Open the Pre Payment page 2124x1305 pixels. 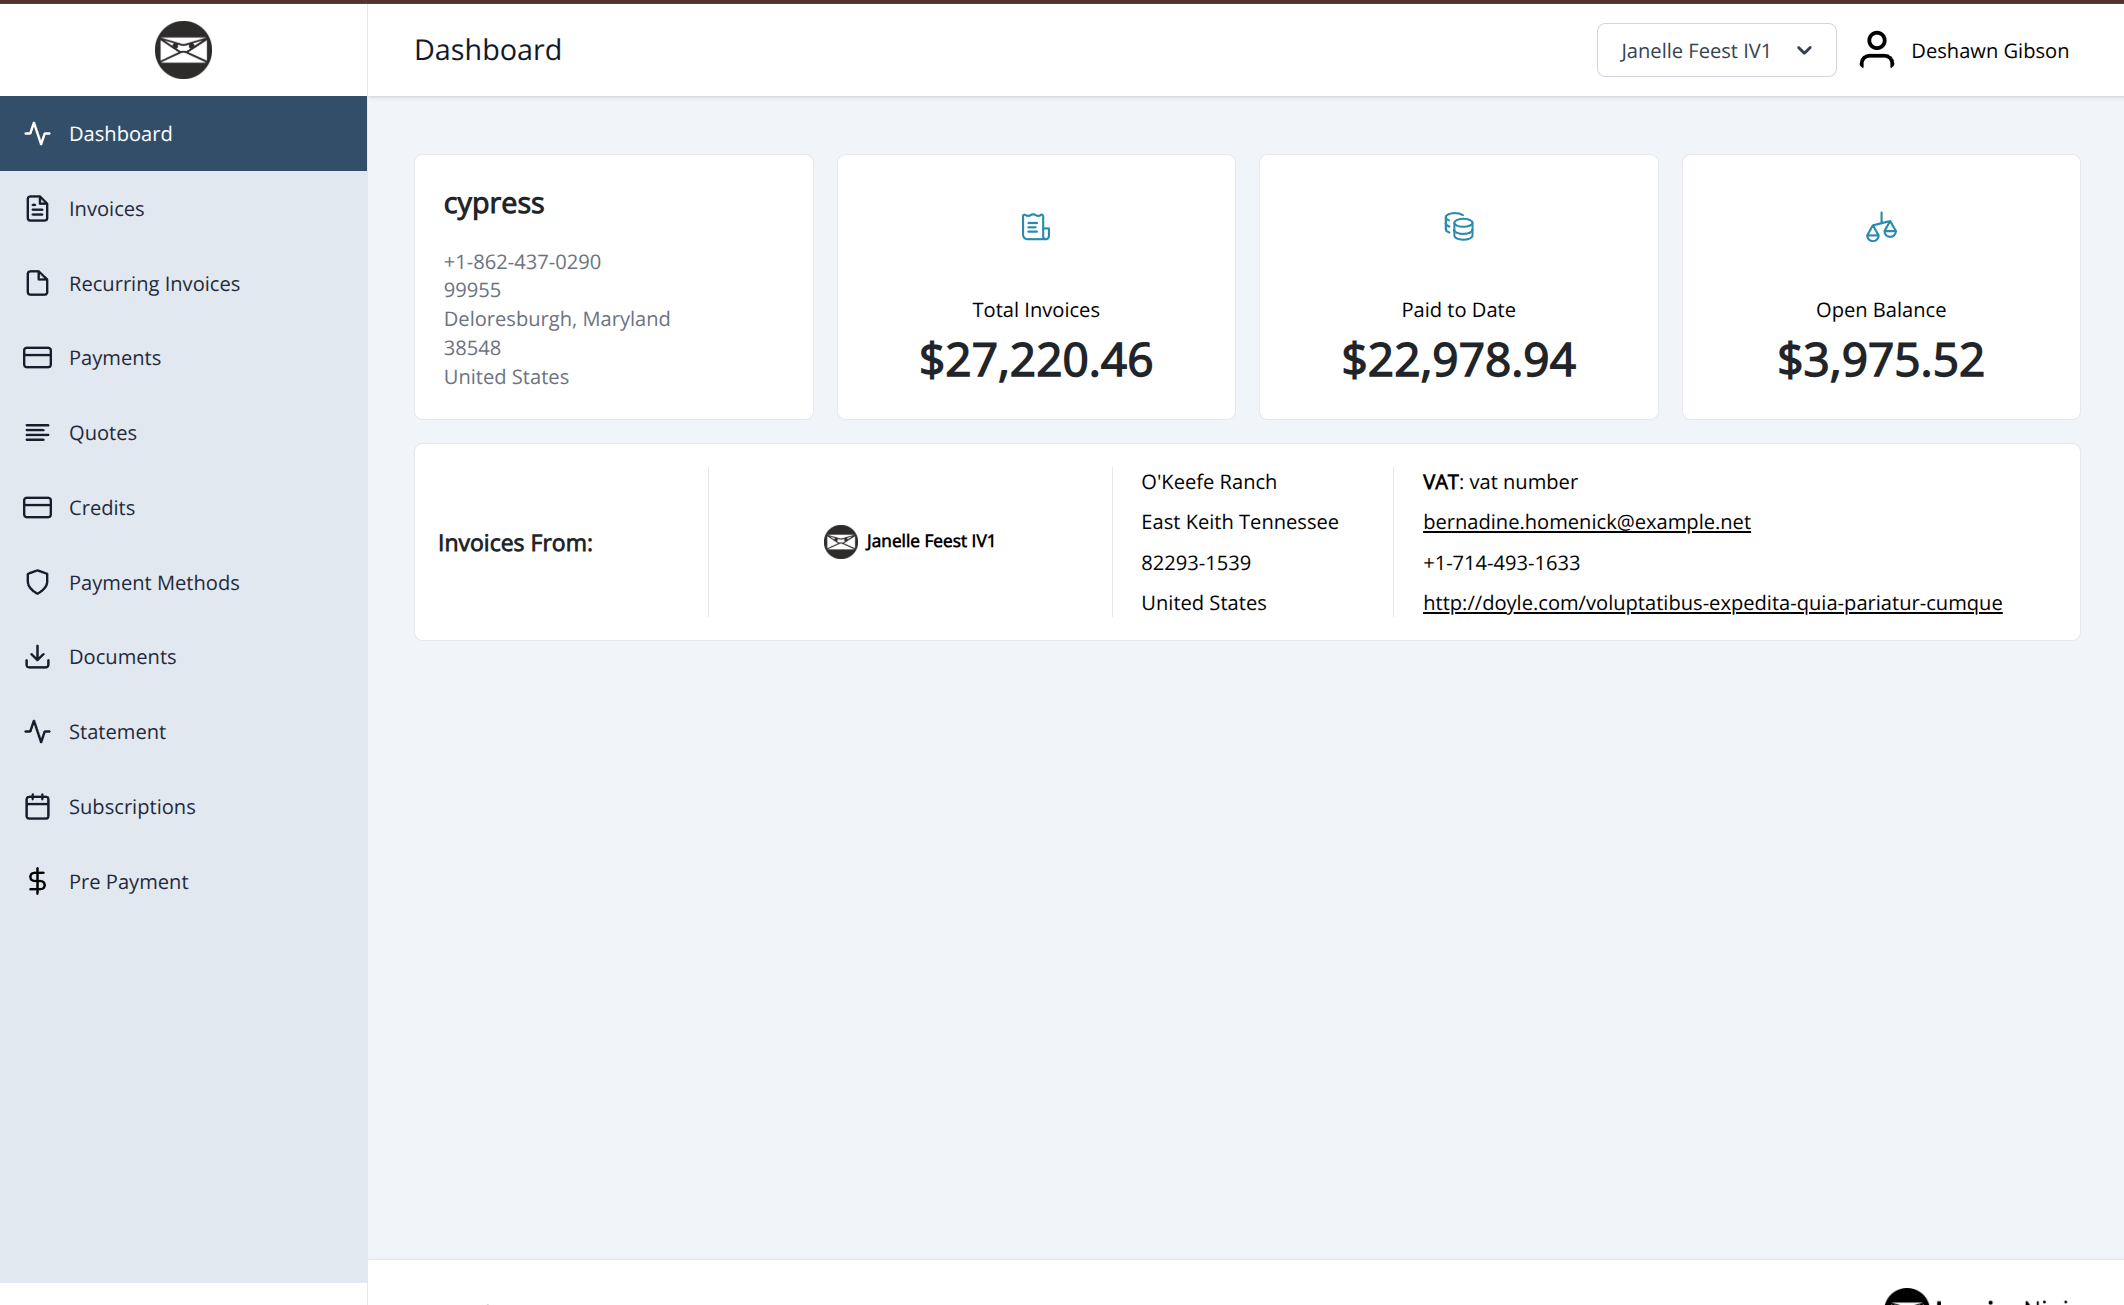[183, 882]
